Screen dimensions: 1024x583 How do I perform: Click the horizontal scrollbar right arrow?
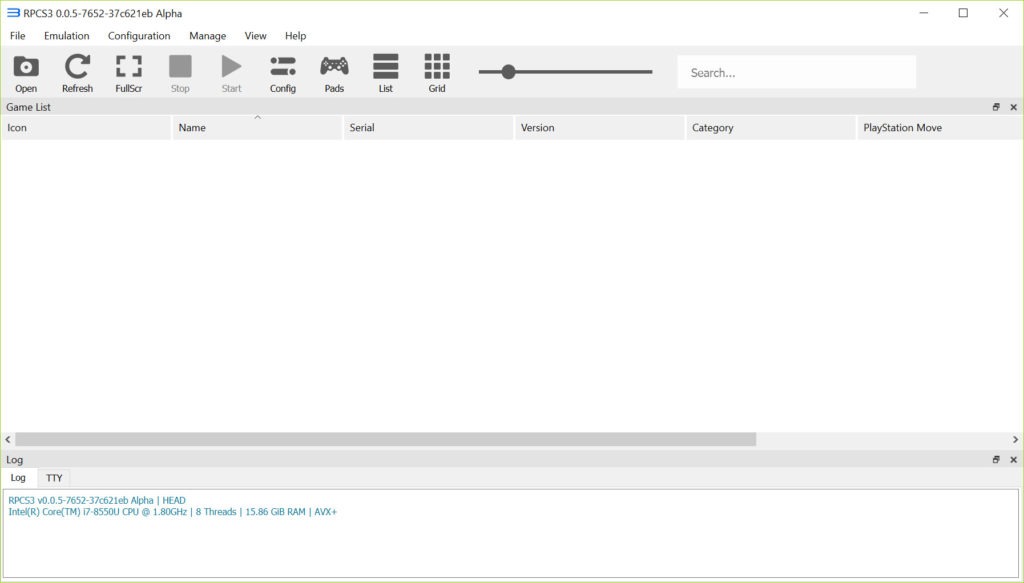(1016, 439)
